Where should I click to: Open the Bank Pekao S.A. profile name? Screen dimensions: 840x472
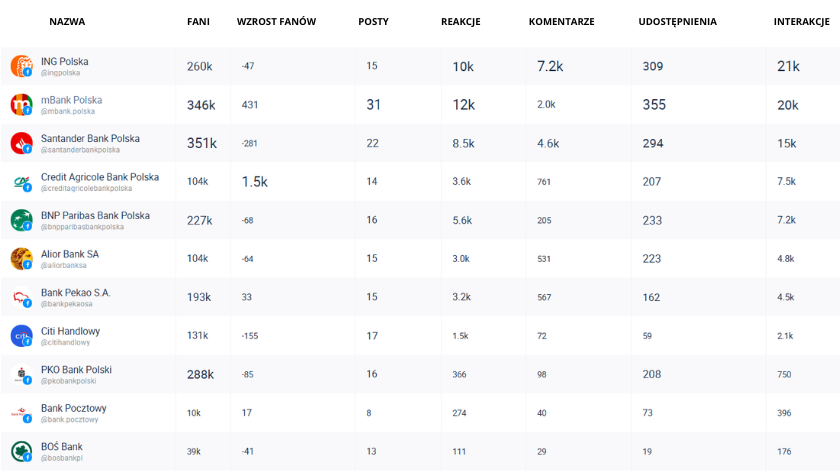click(x=76, y=293)
